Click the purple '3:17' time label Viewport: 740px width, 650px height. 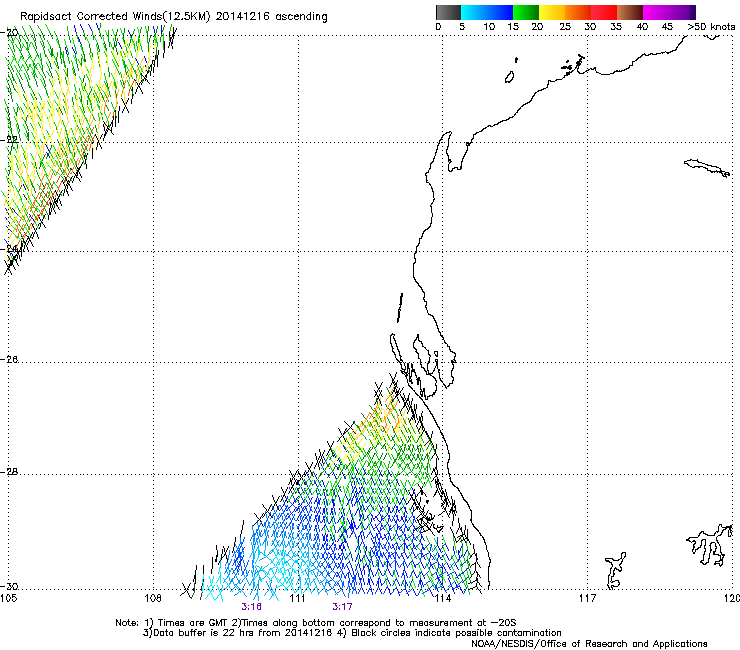point(342,607)
